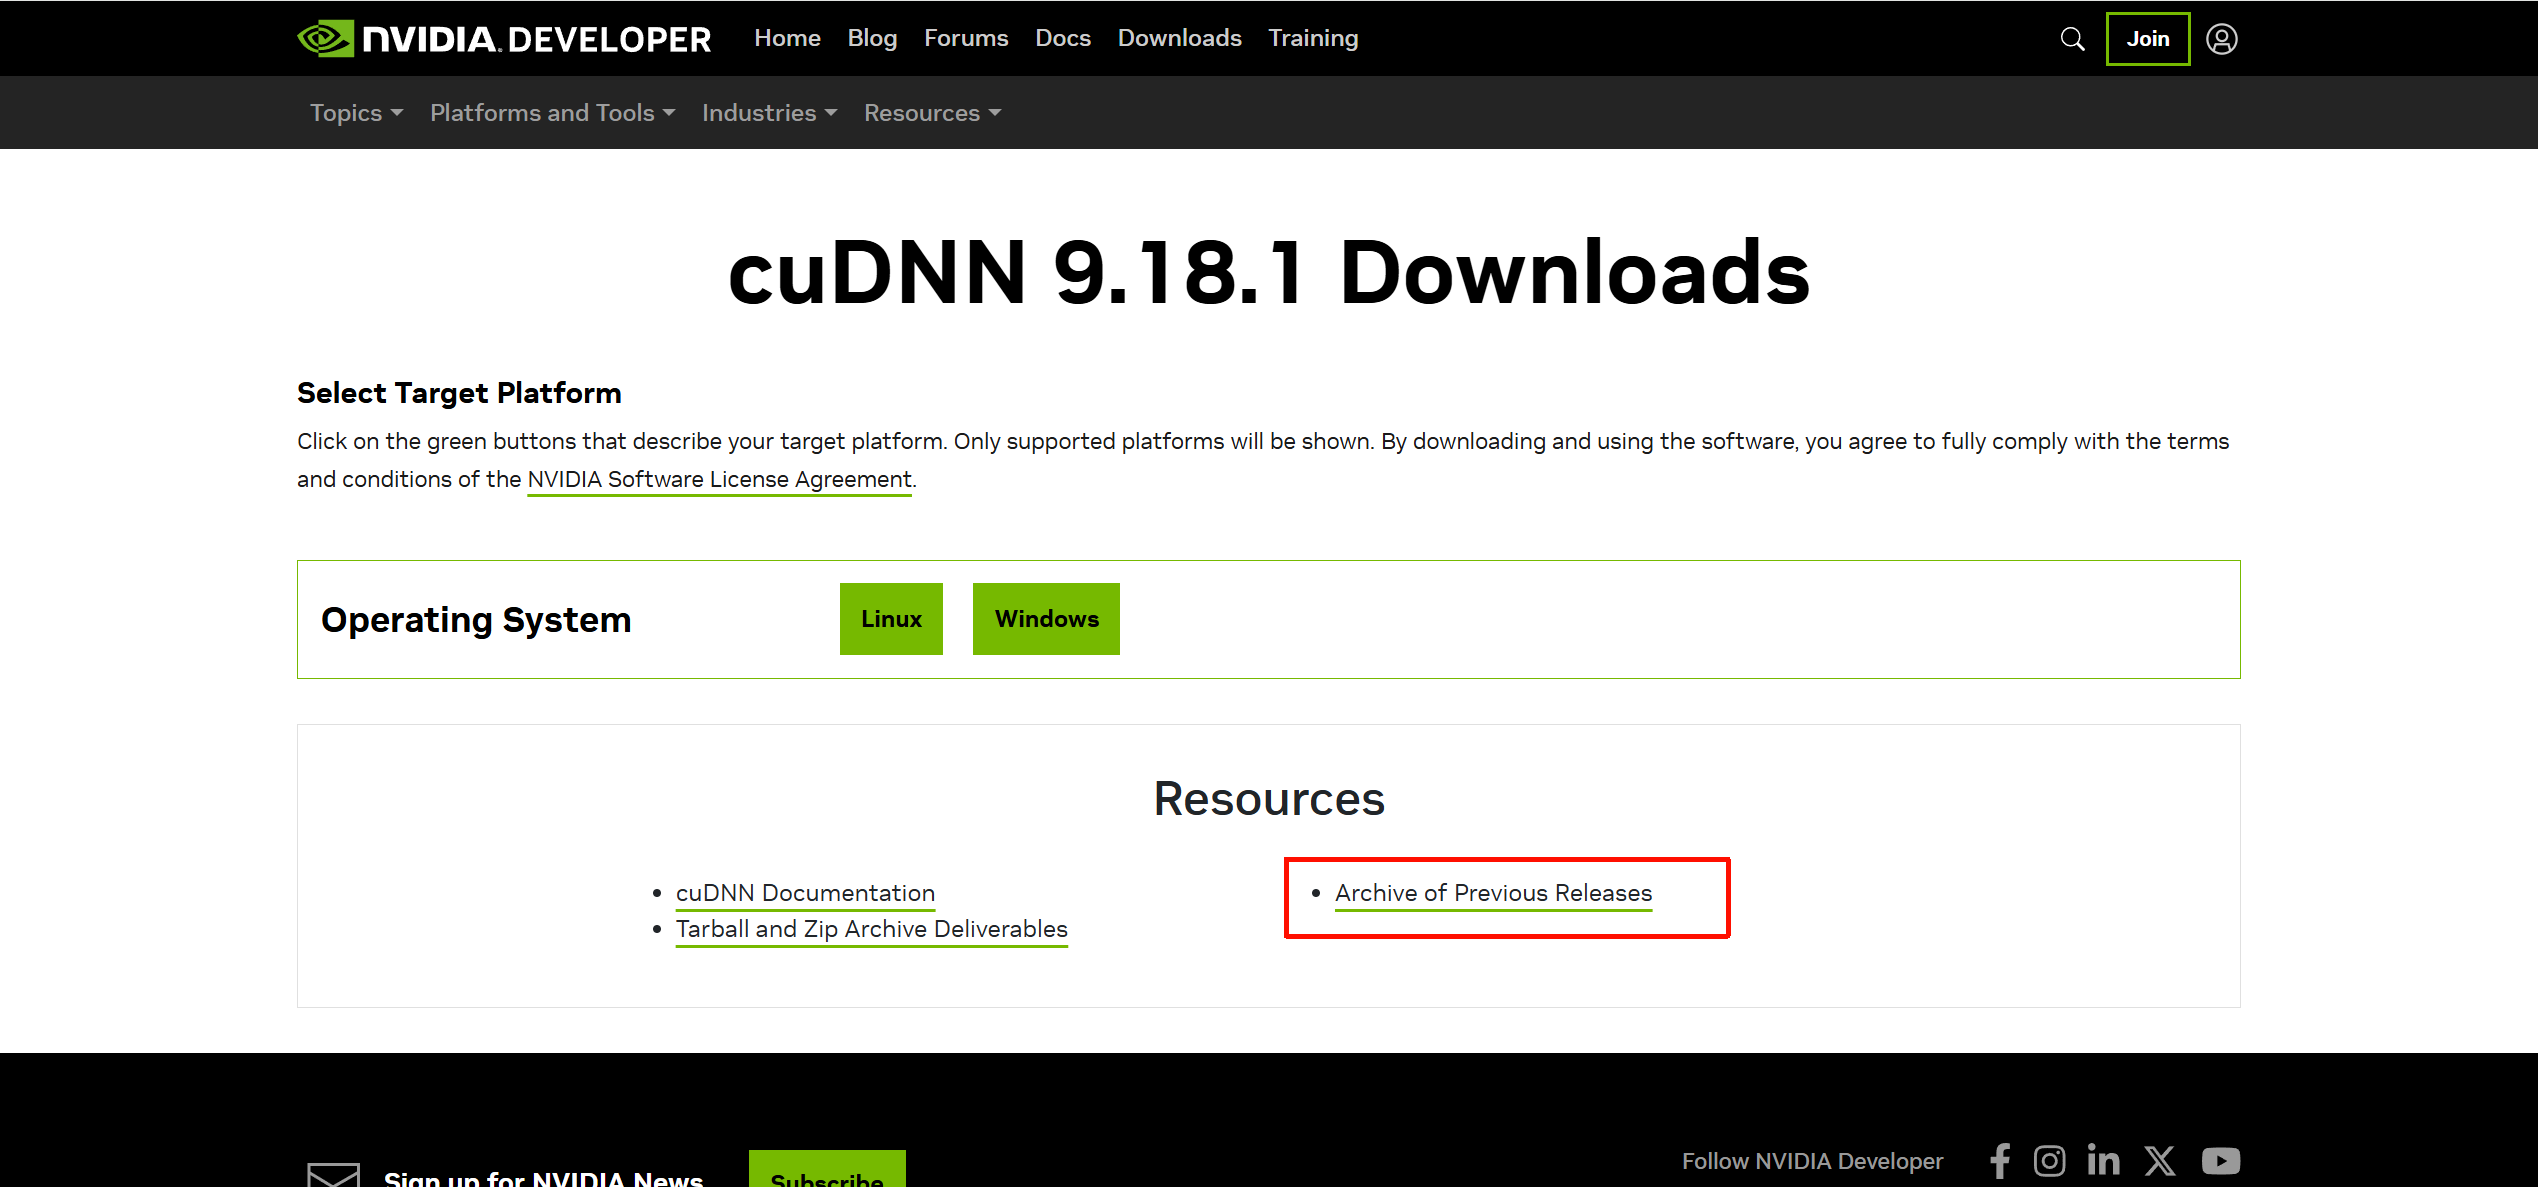The height and width of the screenshot is (1187, 2538).
Task: Go to Home in top navigation
Action: pos(787,38)
